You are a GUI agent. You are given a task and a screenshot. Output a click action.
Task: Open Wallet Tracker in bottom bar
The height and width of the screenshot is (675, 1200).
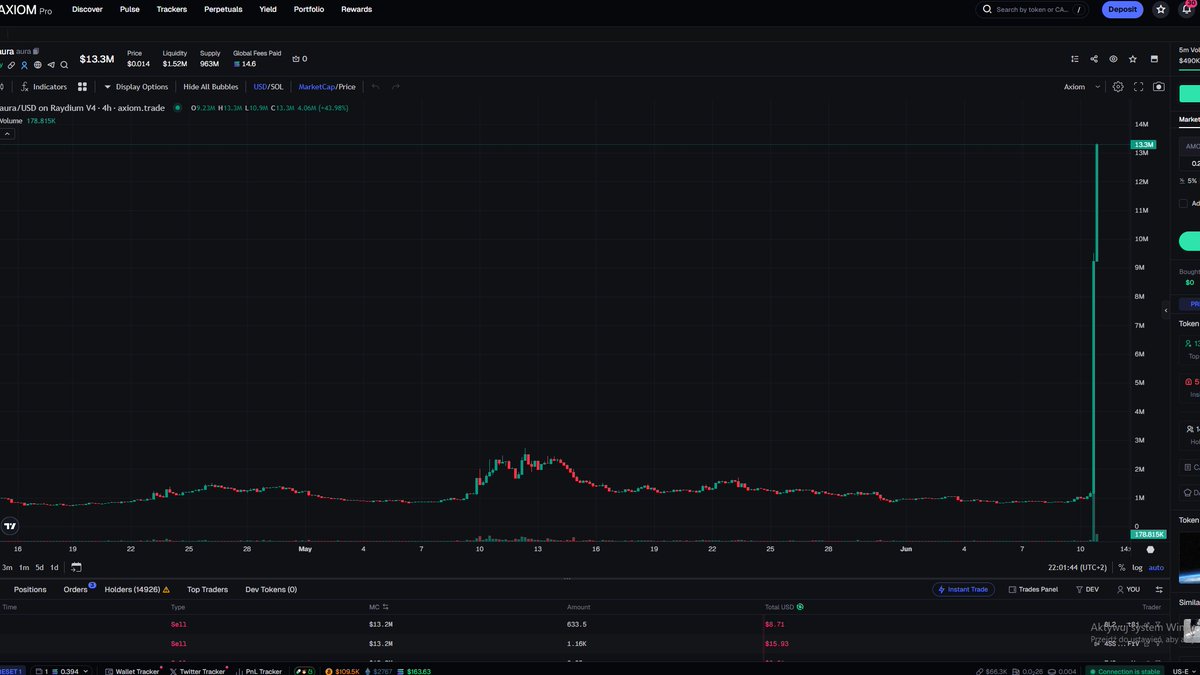point(132,671)
